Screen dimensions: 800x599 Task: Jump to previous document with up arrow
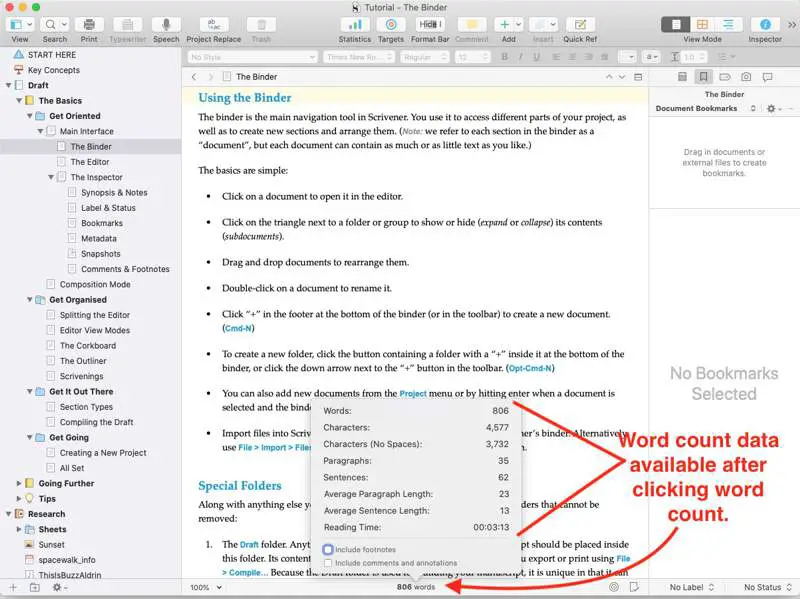(x=609, y=77)
